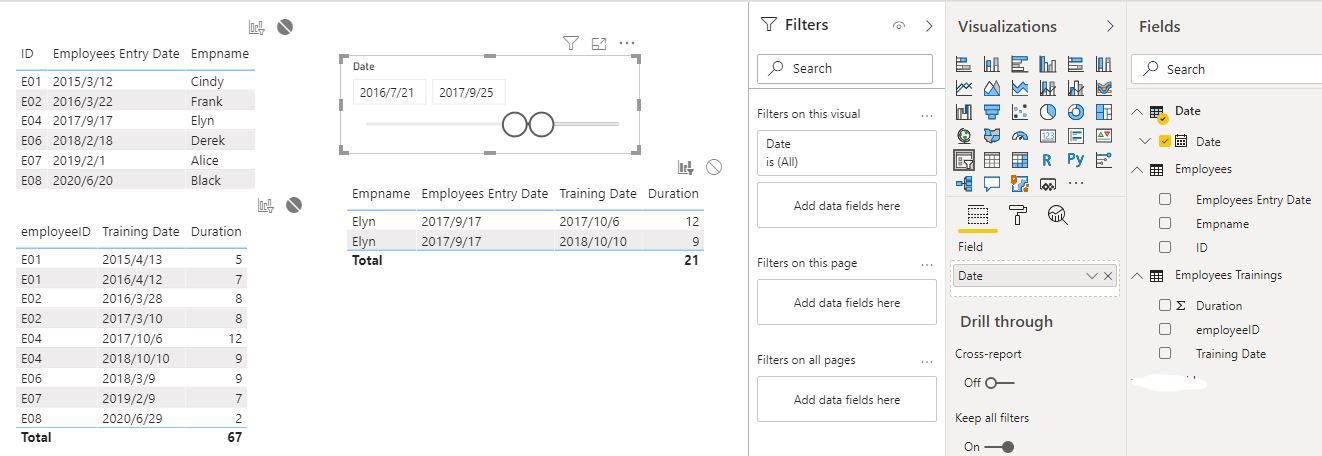1322x456 pixels.
Task: Select the stacked bar chart visual
Action: coord(964,64)
